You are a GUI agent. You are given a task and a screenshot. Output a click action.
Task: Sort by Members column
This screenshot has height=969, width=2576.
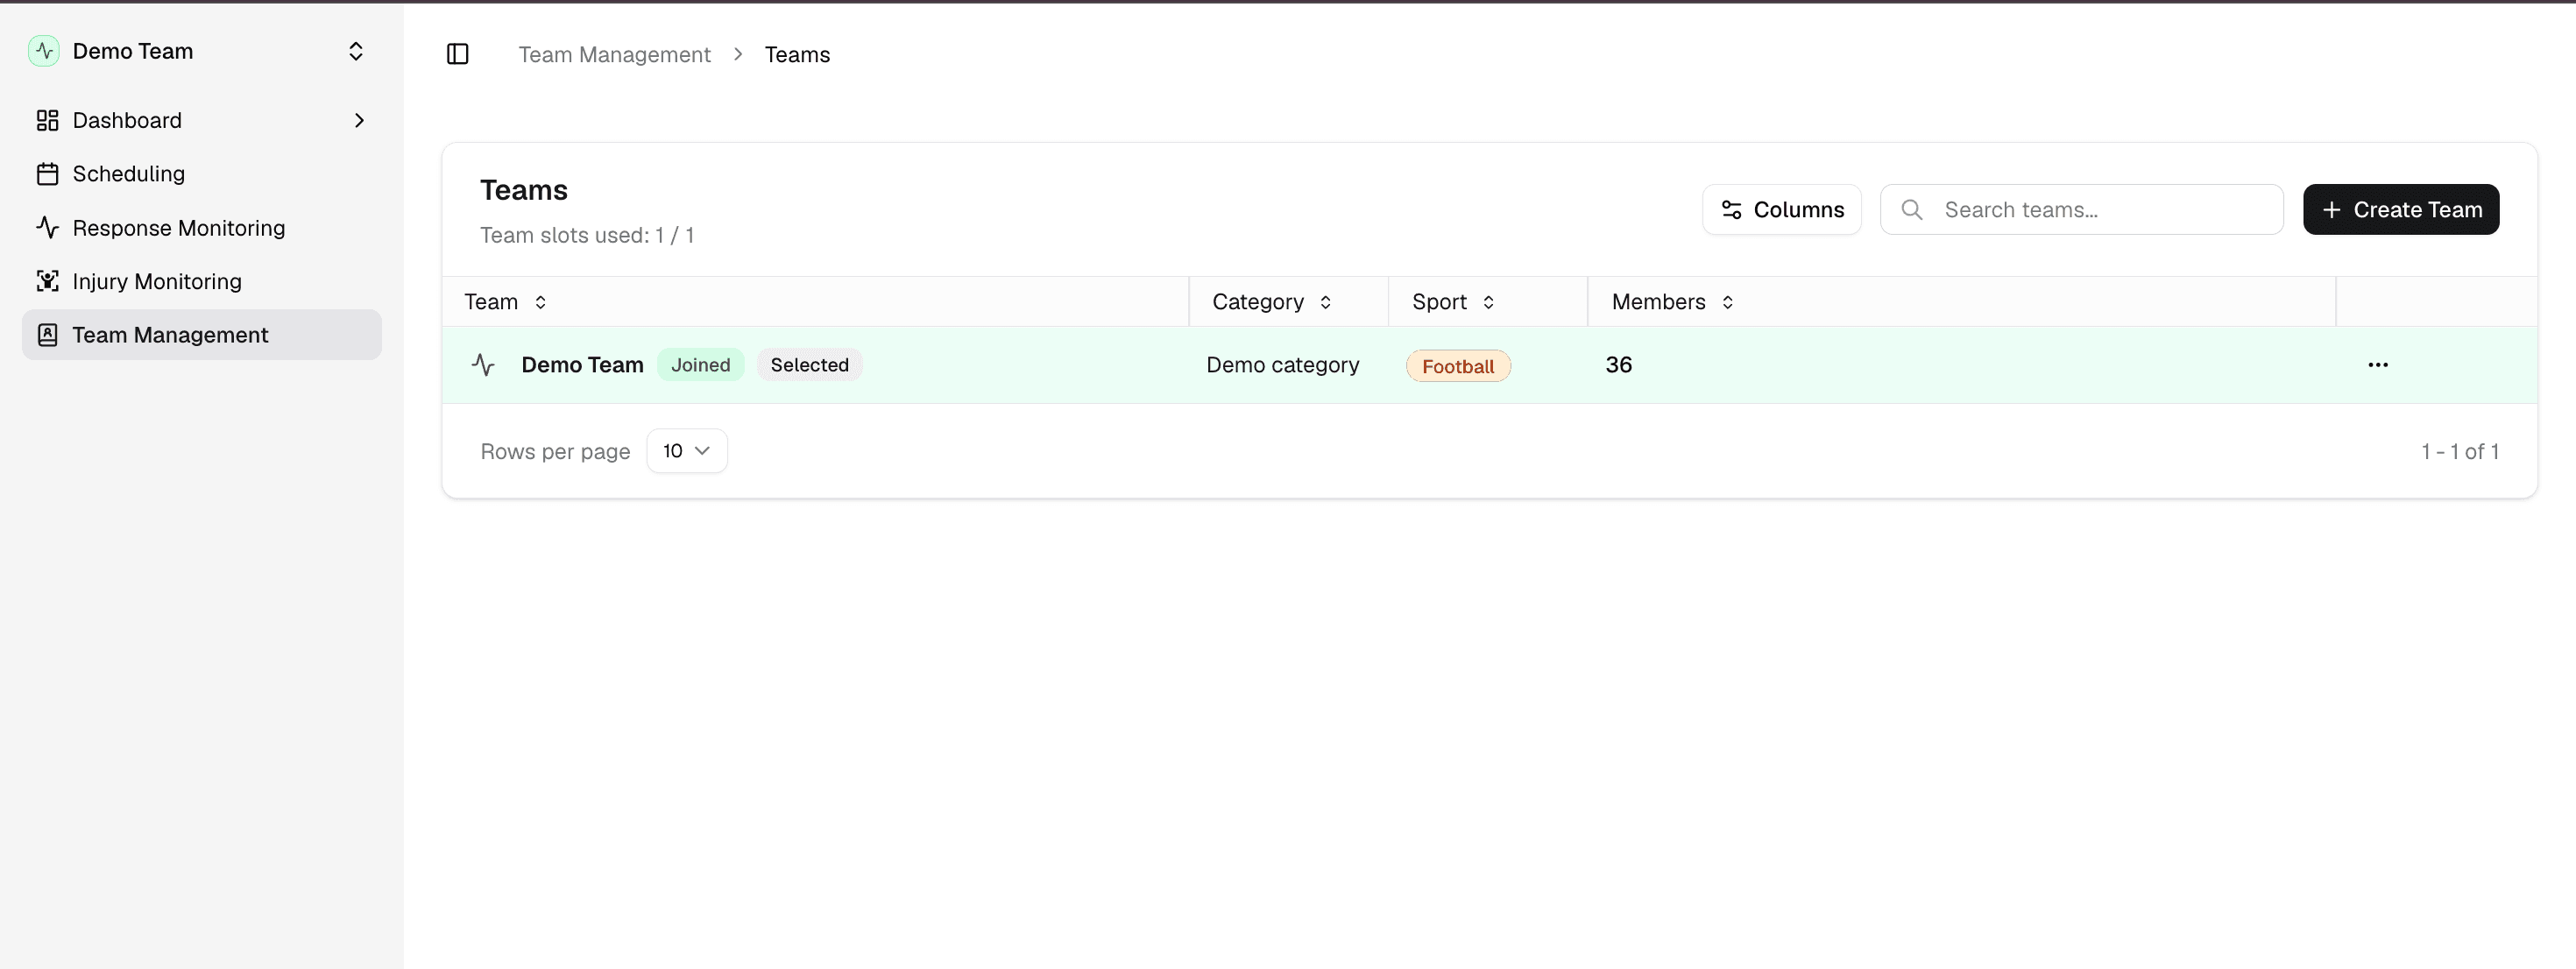coord(1672,302)
